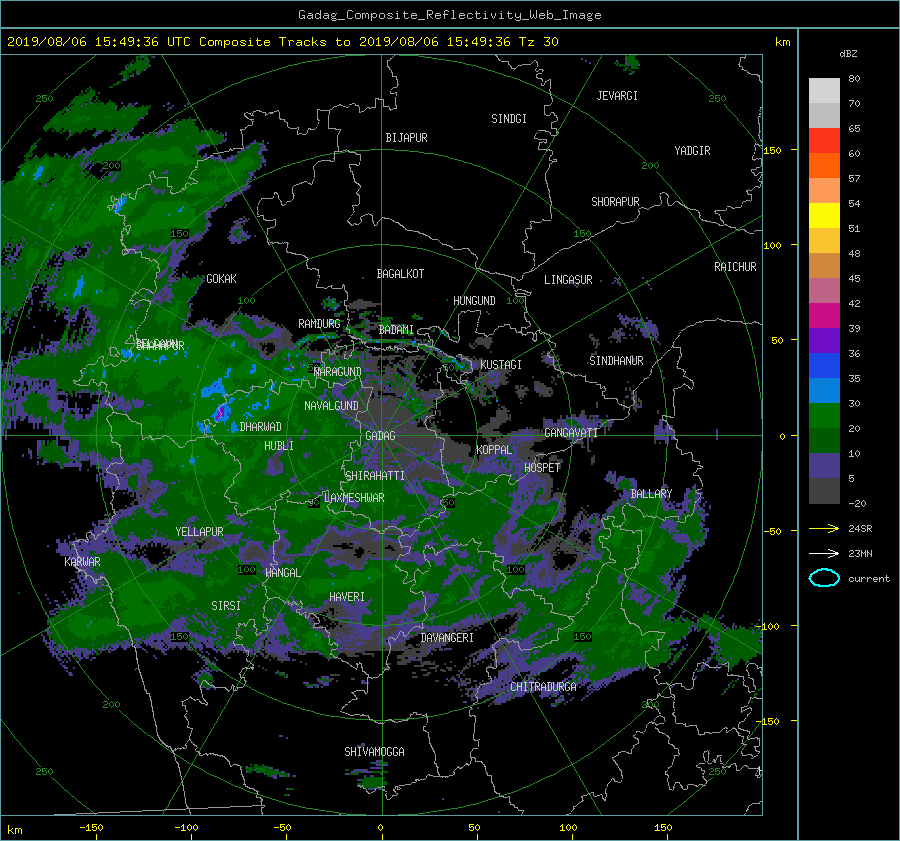Image resolution: width=900 pixels, height=841 pixels.
Task: Select the yellow 54 dBZ color swatch
Action: pos(824,215)
